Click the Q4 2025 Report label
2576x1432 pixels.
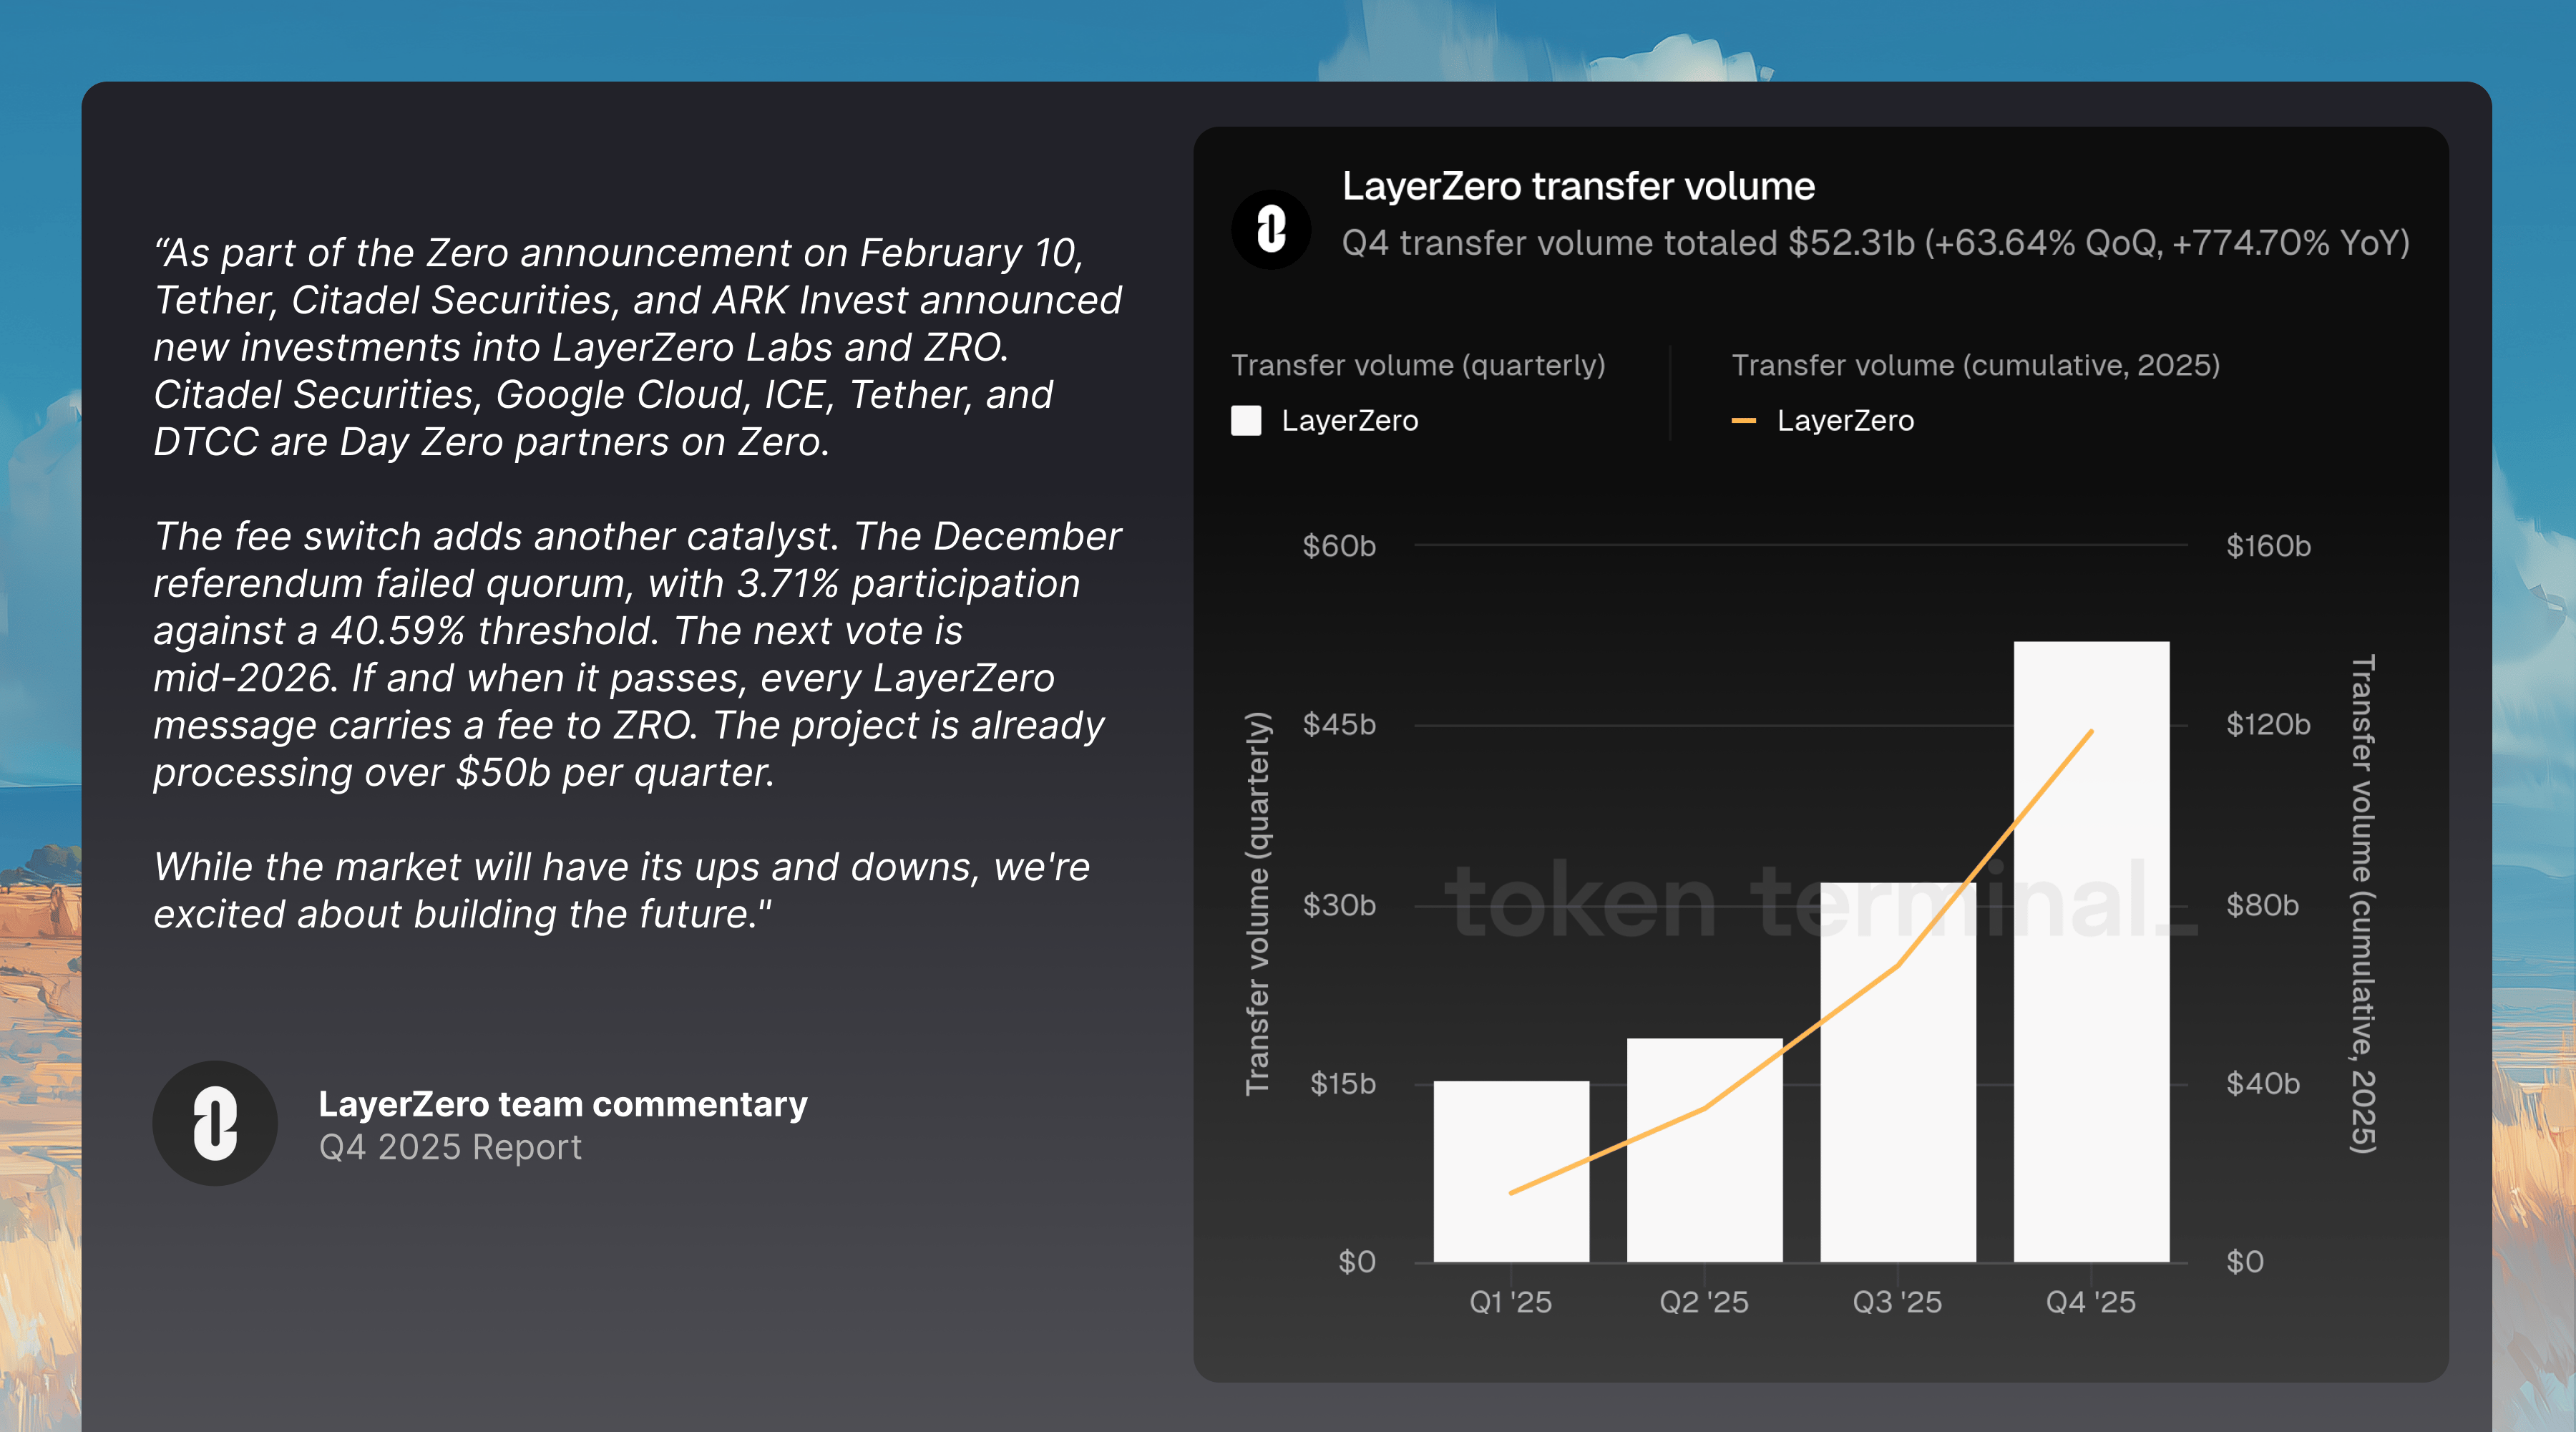(x=450, y=1147)
